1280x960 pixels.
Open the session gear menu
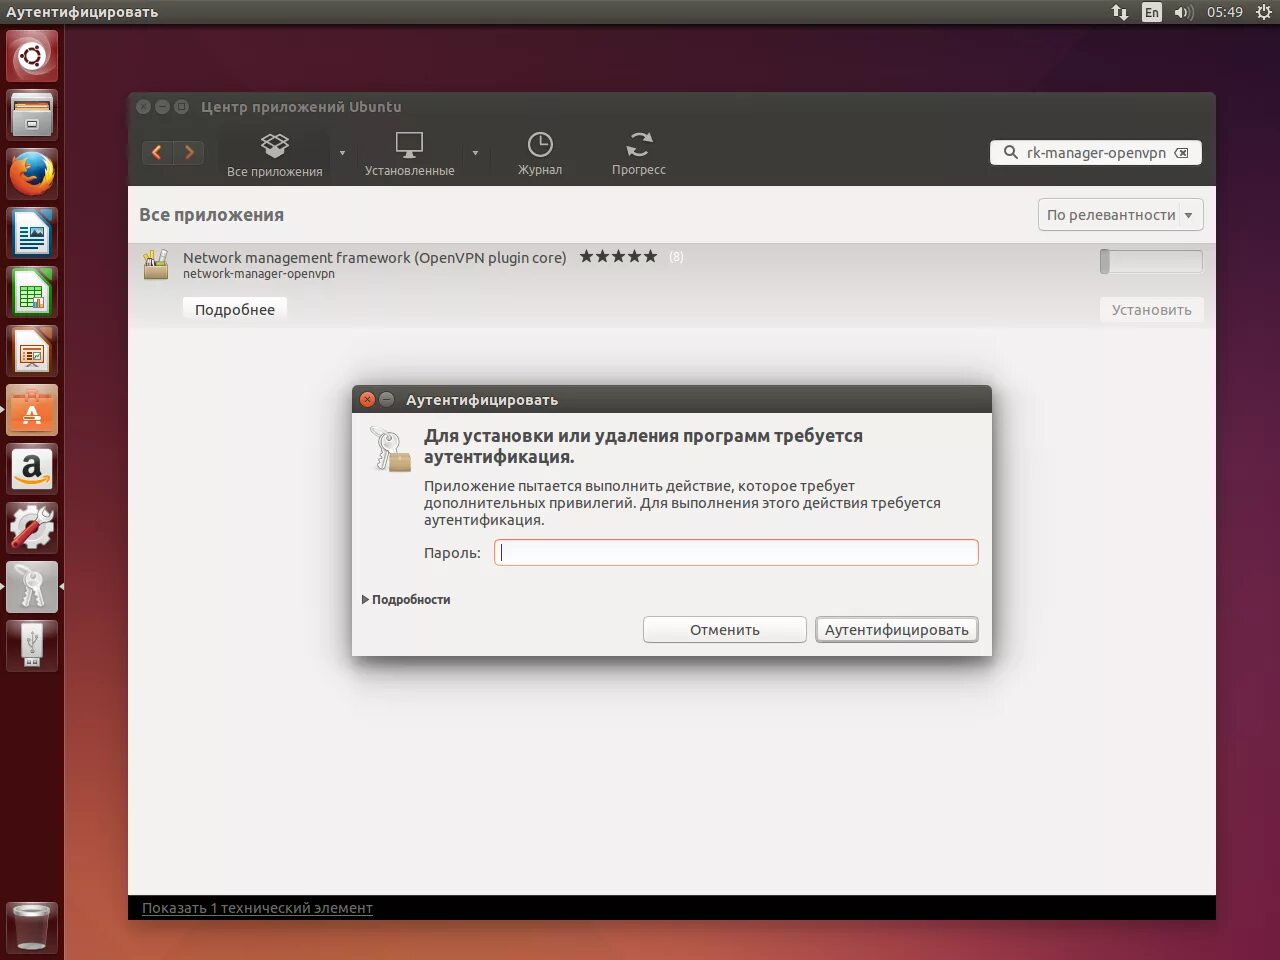(1264, 12)
